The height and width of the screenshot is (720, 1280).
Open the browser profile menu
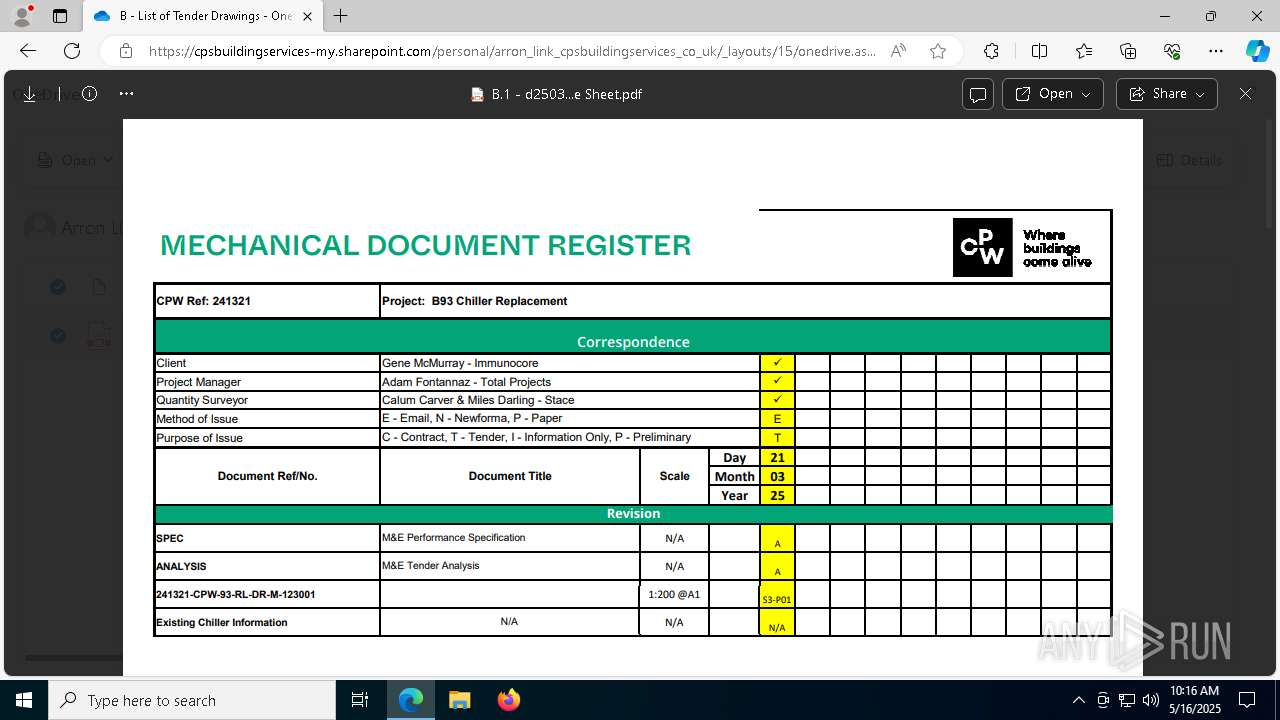(x=22, y=16)
